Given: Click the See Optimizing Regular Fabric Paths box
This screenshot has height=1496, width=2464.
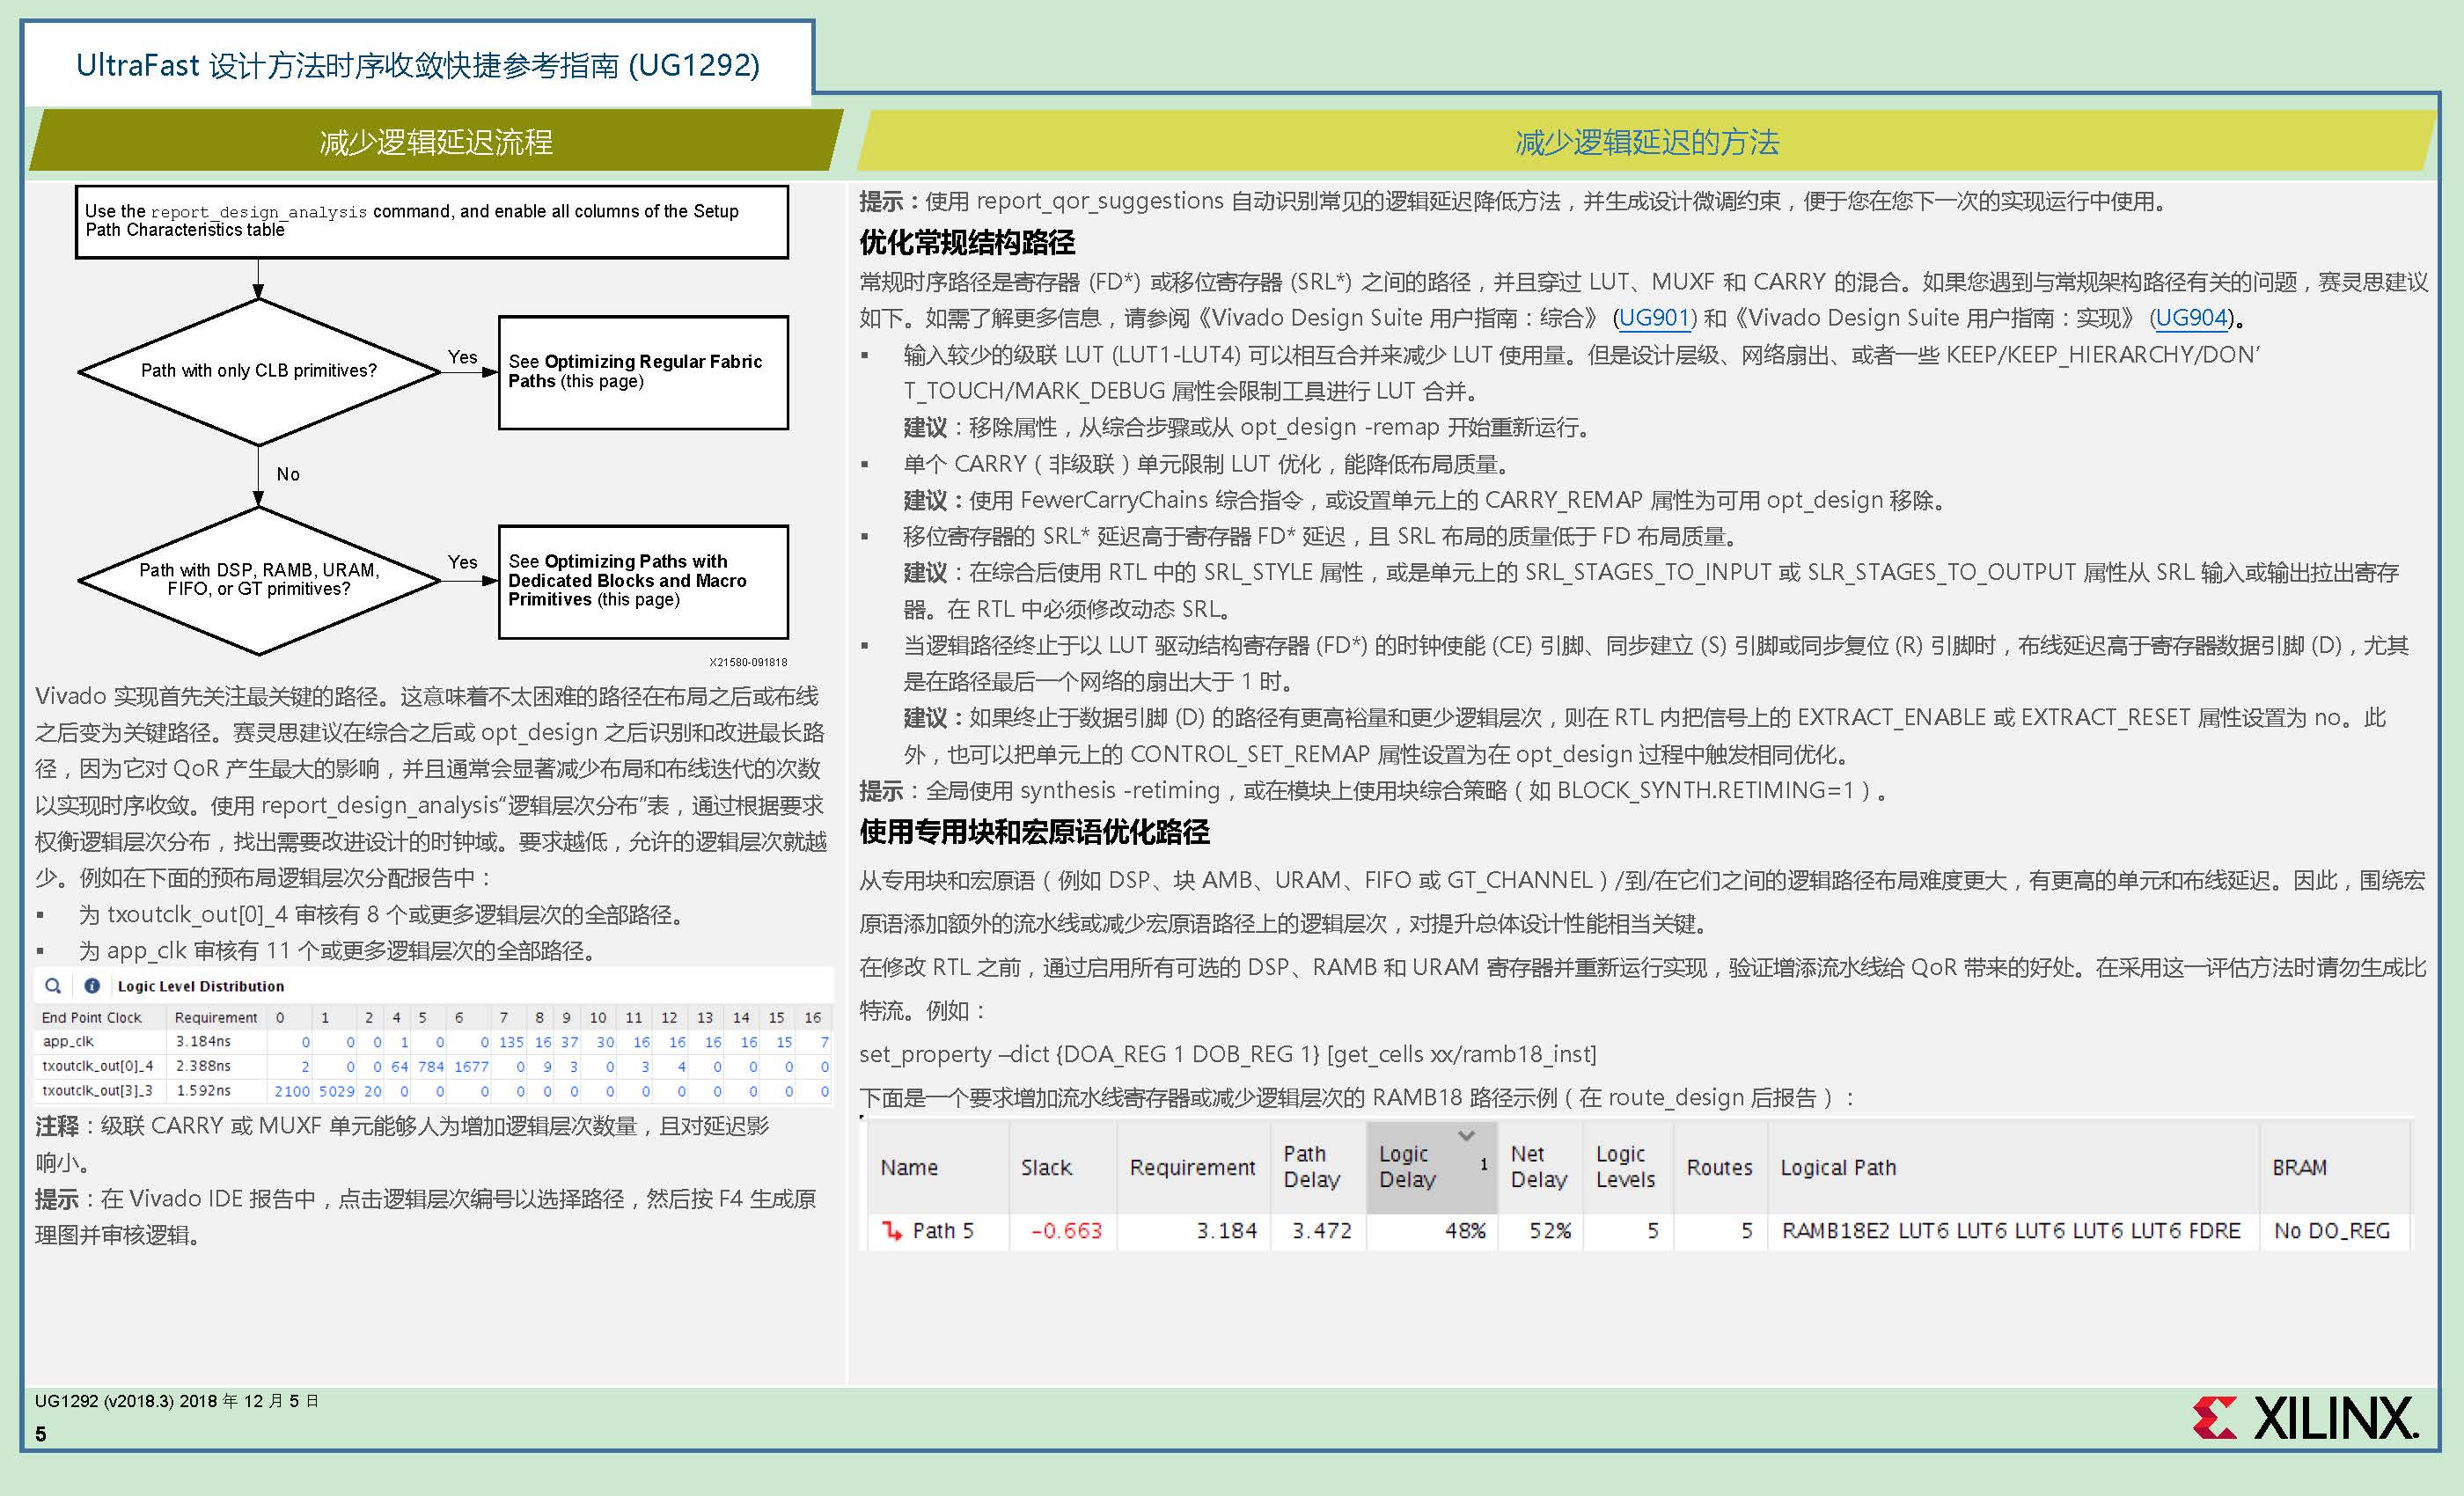Looking at the screenshot, I should (x=642, y=372).
